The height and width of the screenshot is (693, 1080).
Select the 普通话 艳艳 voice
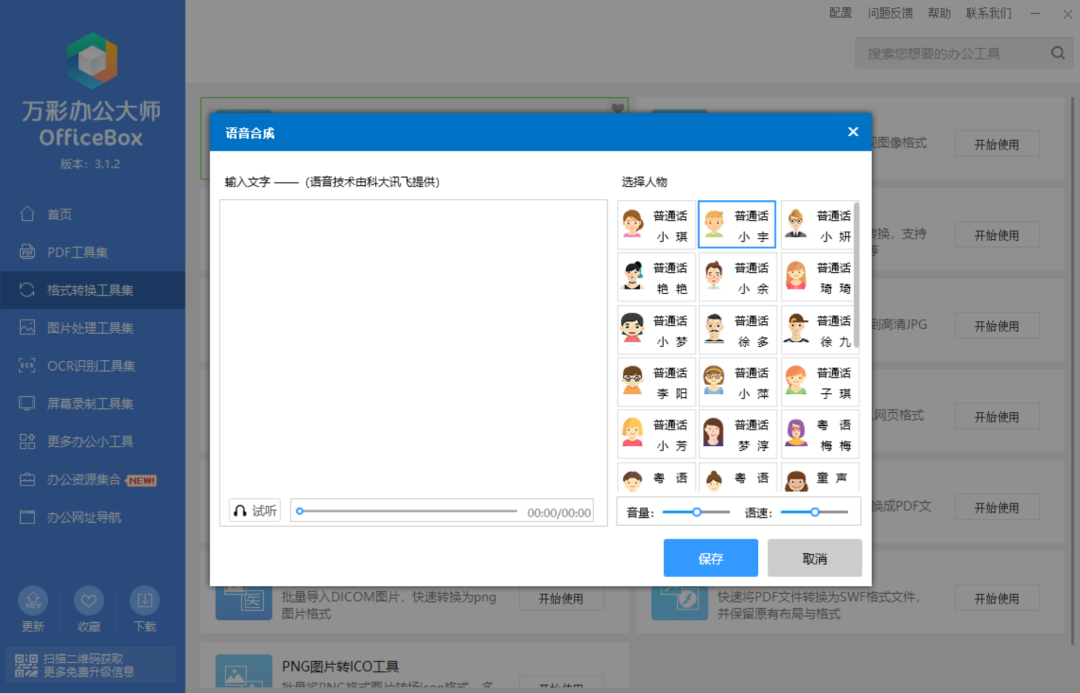[655, 276]
